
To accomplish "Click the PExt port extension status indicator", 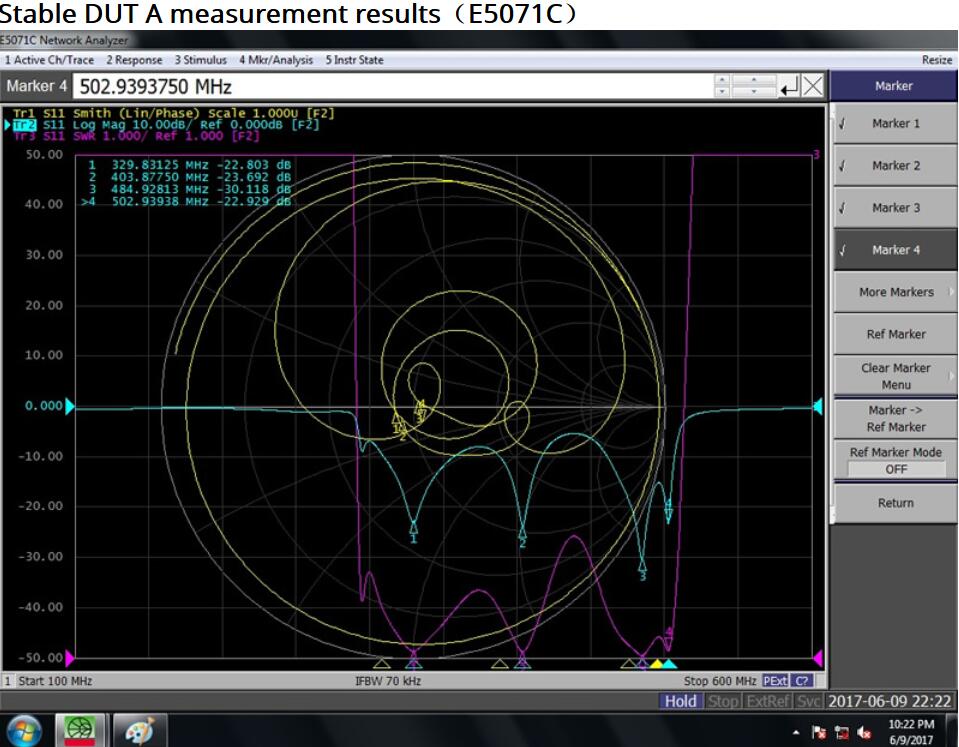I will click(775, 681).
